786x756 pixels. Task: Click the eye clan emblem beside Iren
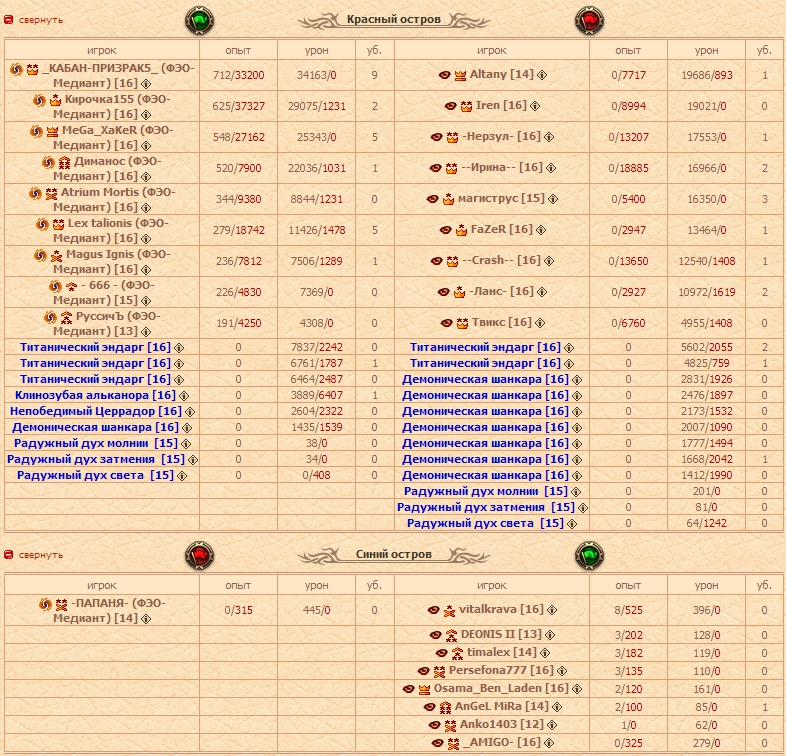(x=451, y=106)
